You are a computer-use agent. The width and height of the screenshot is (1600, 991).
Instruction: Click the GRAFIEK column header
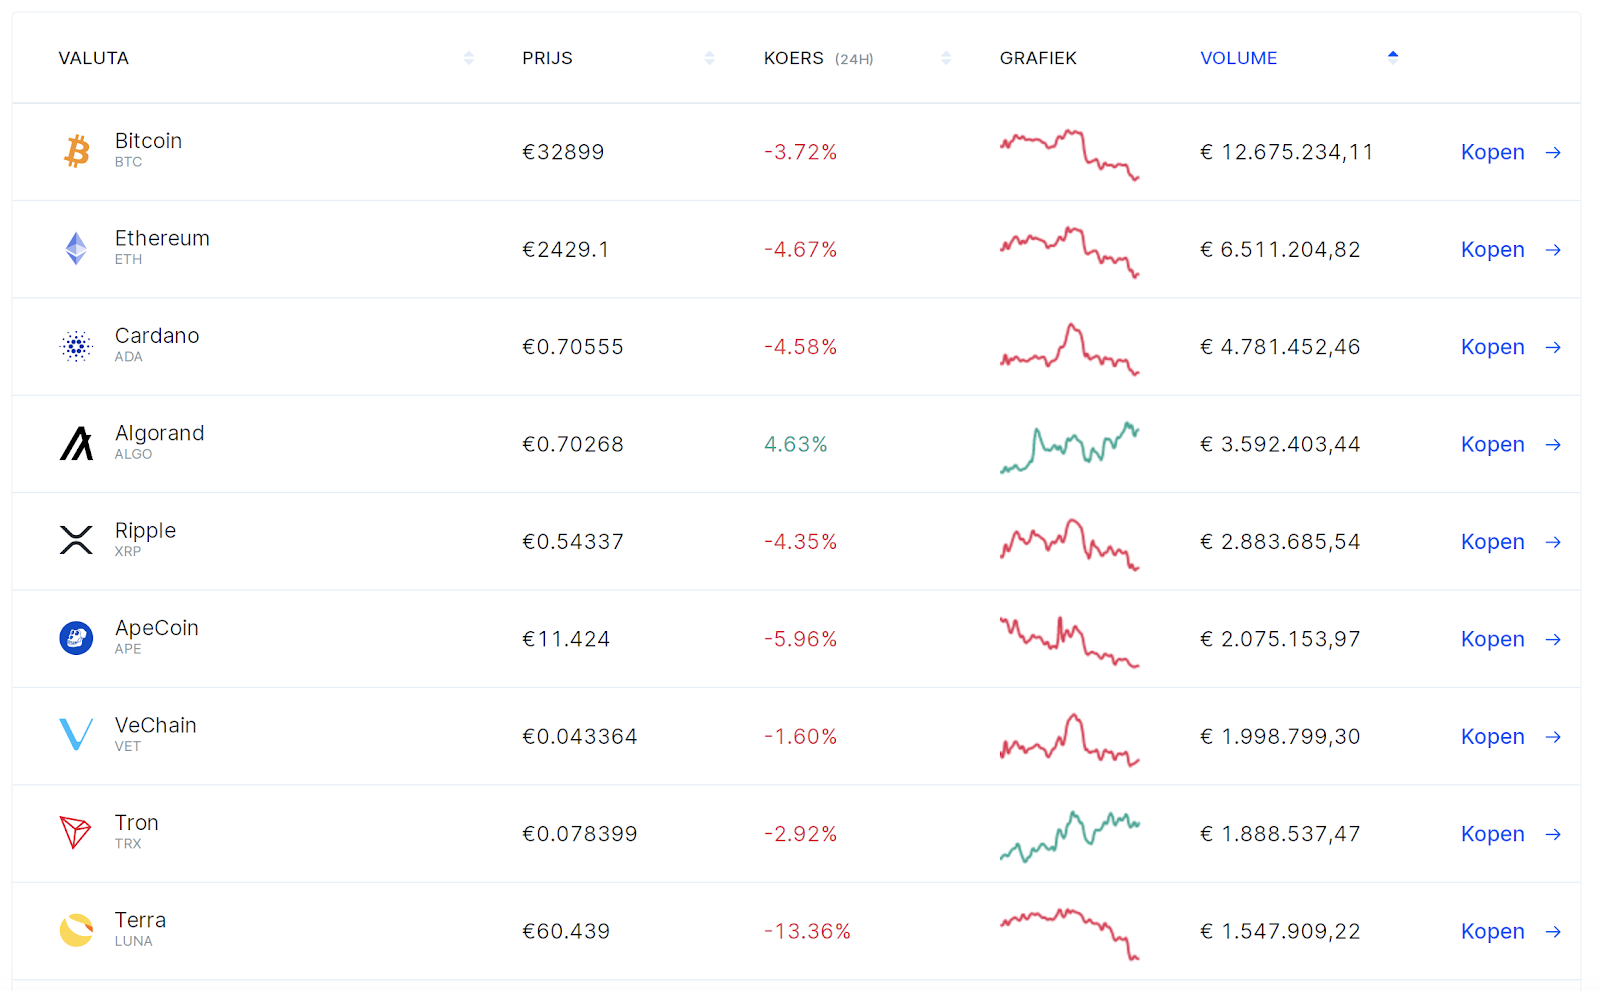click(1038, 58)
